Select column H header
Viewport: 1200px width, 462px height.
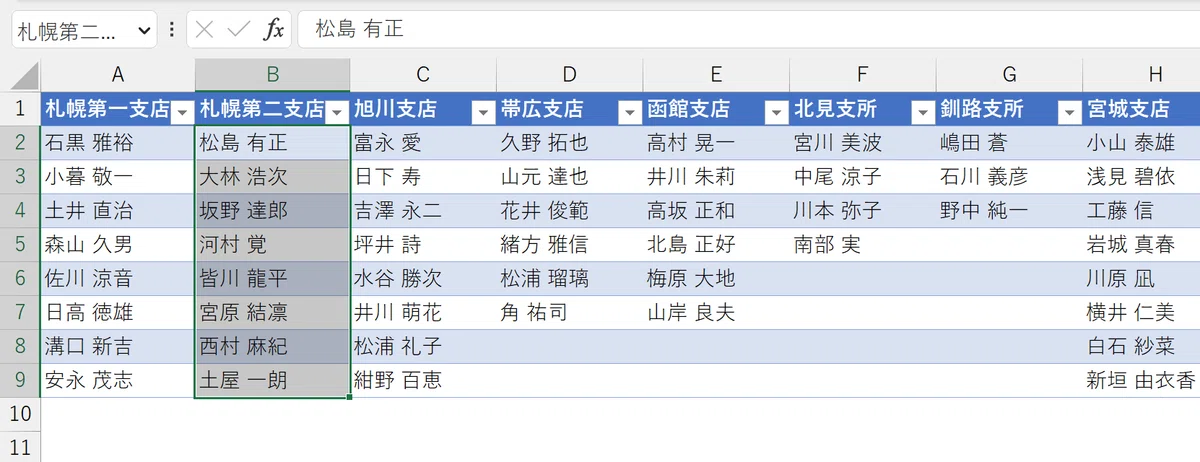1141,74
